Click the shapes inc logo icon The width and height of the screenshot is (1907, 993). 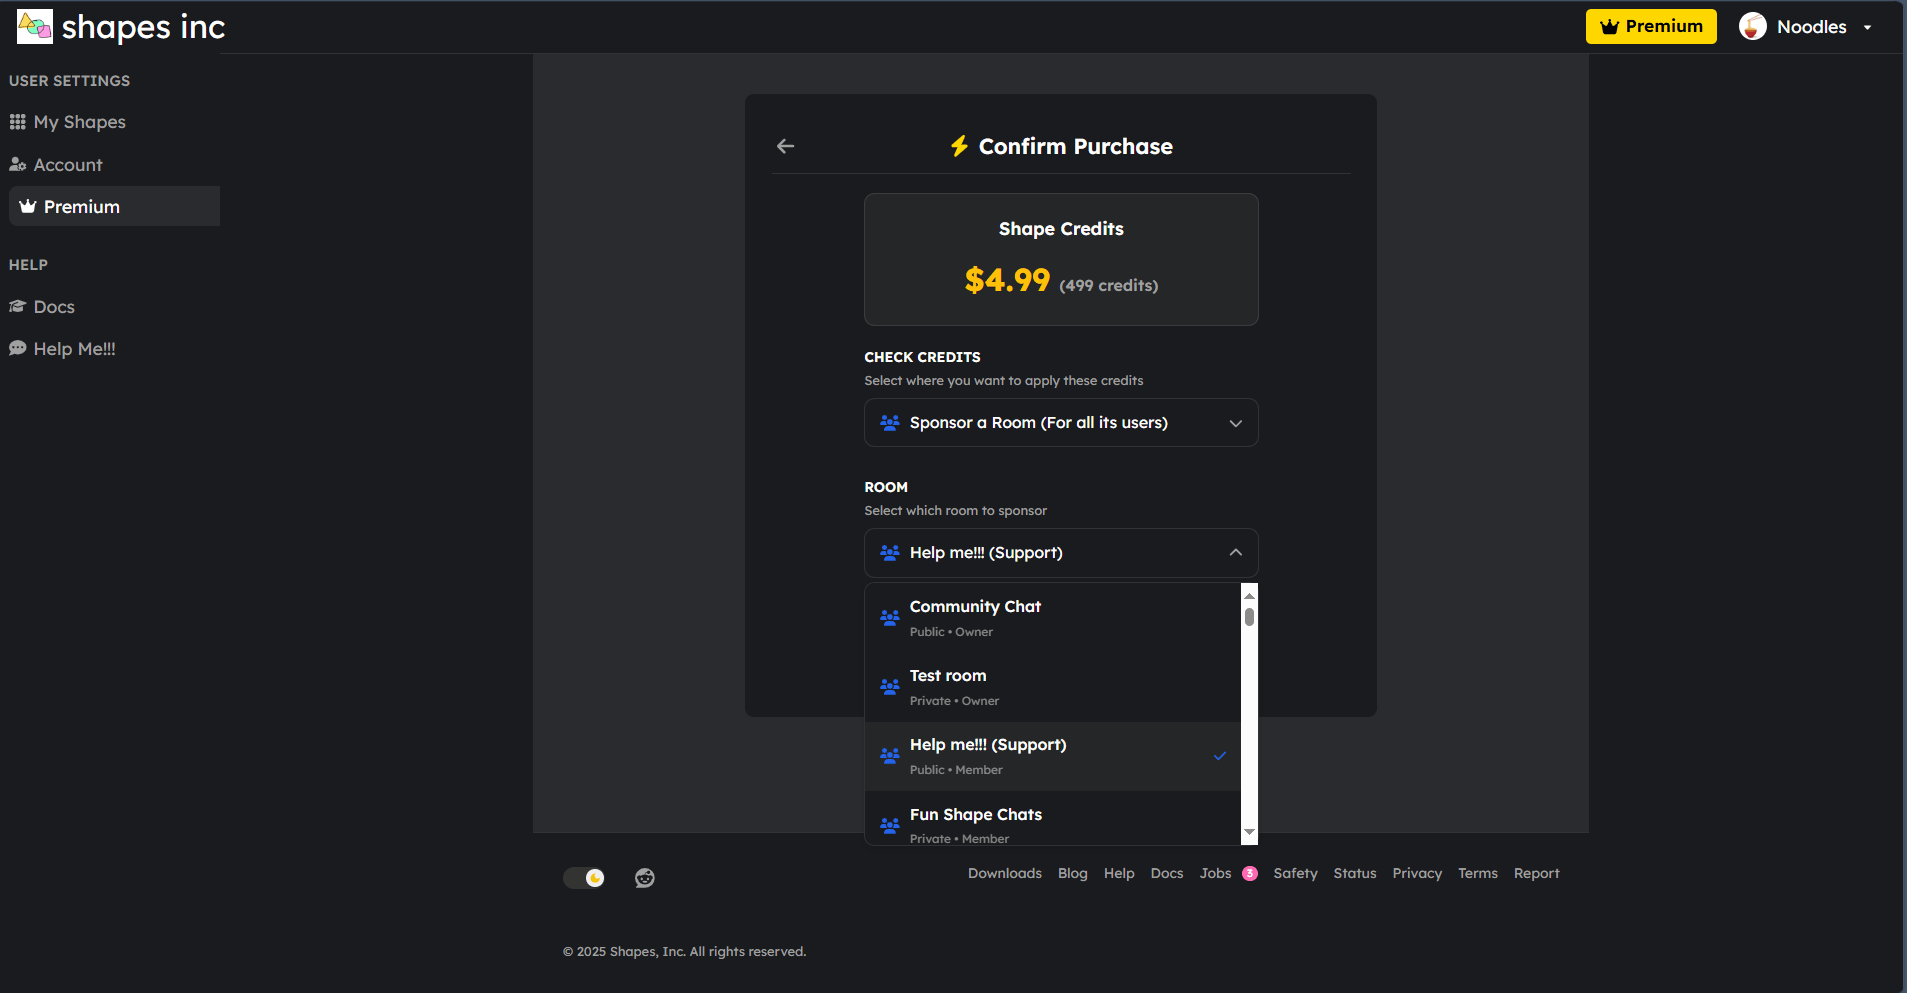35,27
